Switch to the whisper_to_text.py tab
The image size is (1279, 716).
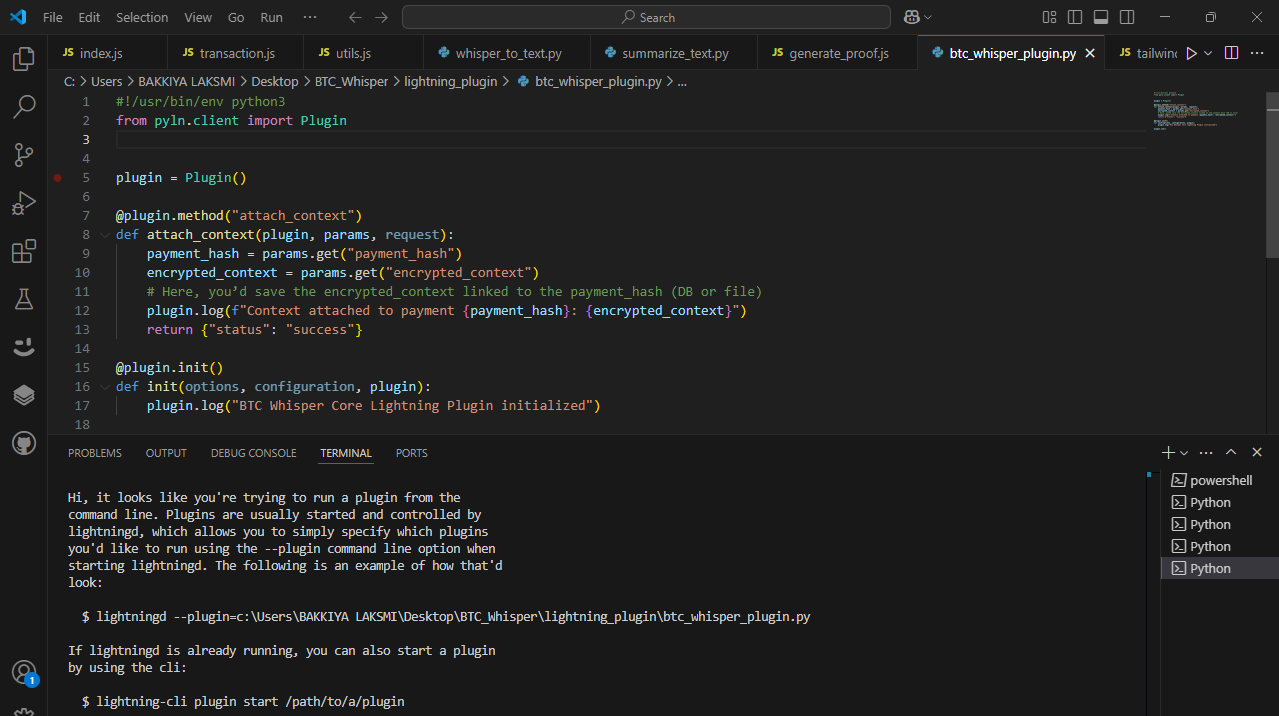click(x=508, y=53)
